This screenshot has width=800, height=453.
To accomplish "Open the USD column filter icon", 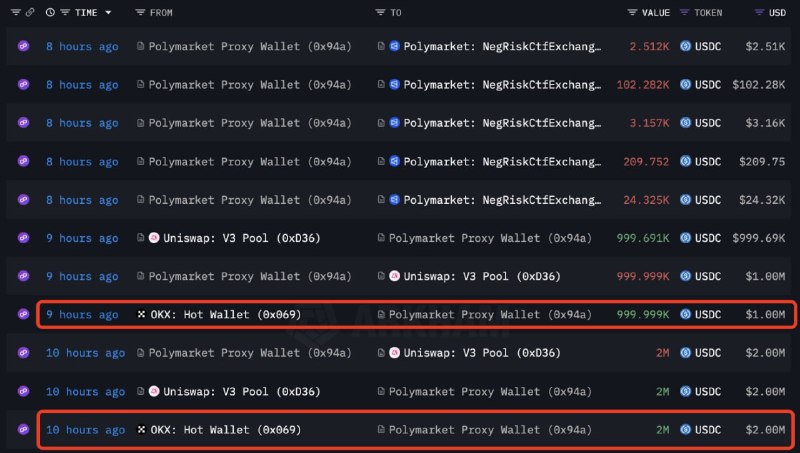I will click(759, 12).
